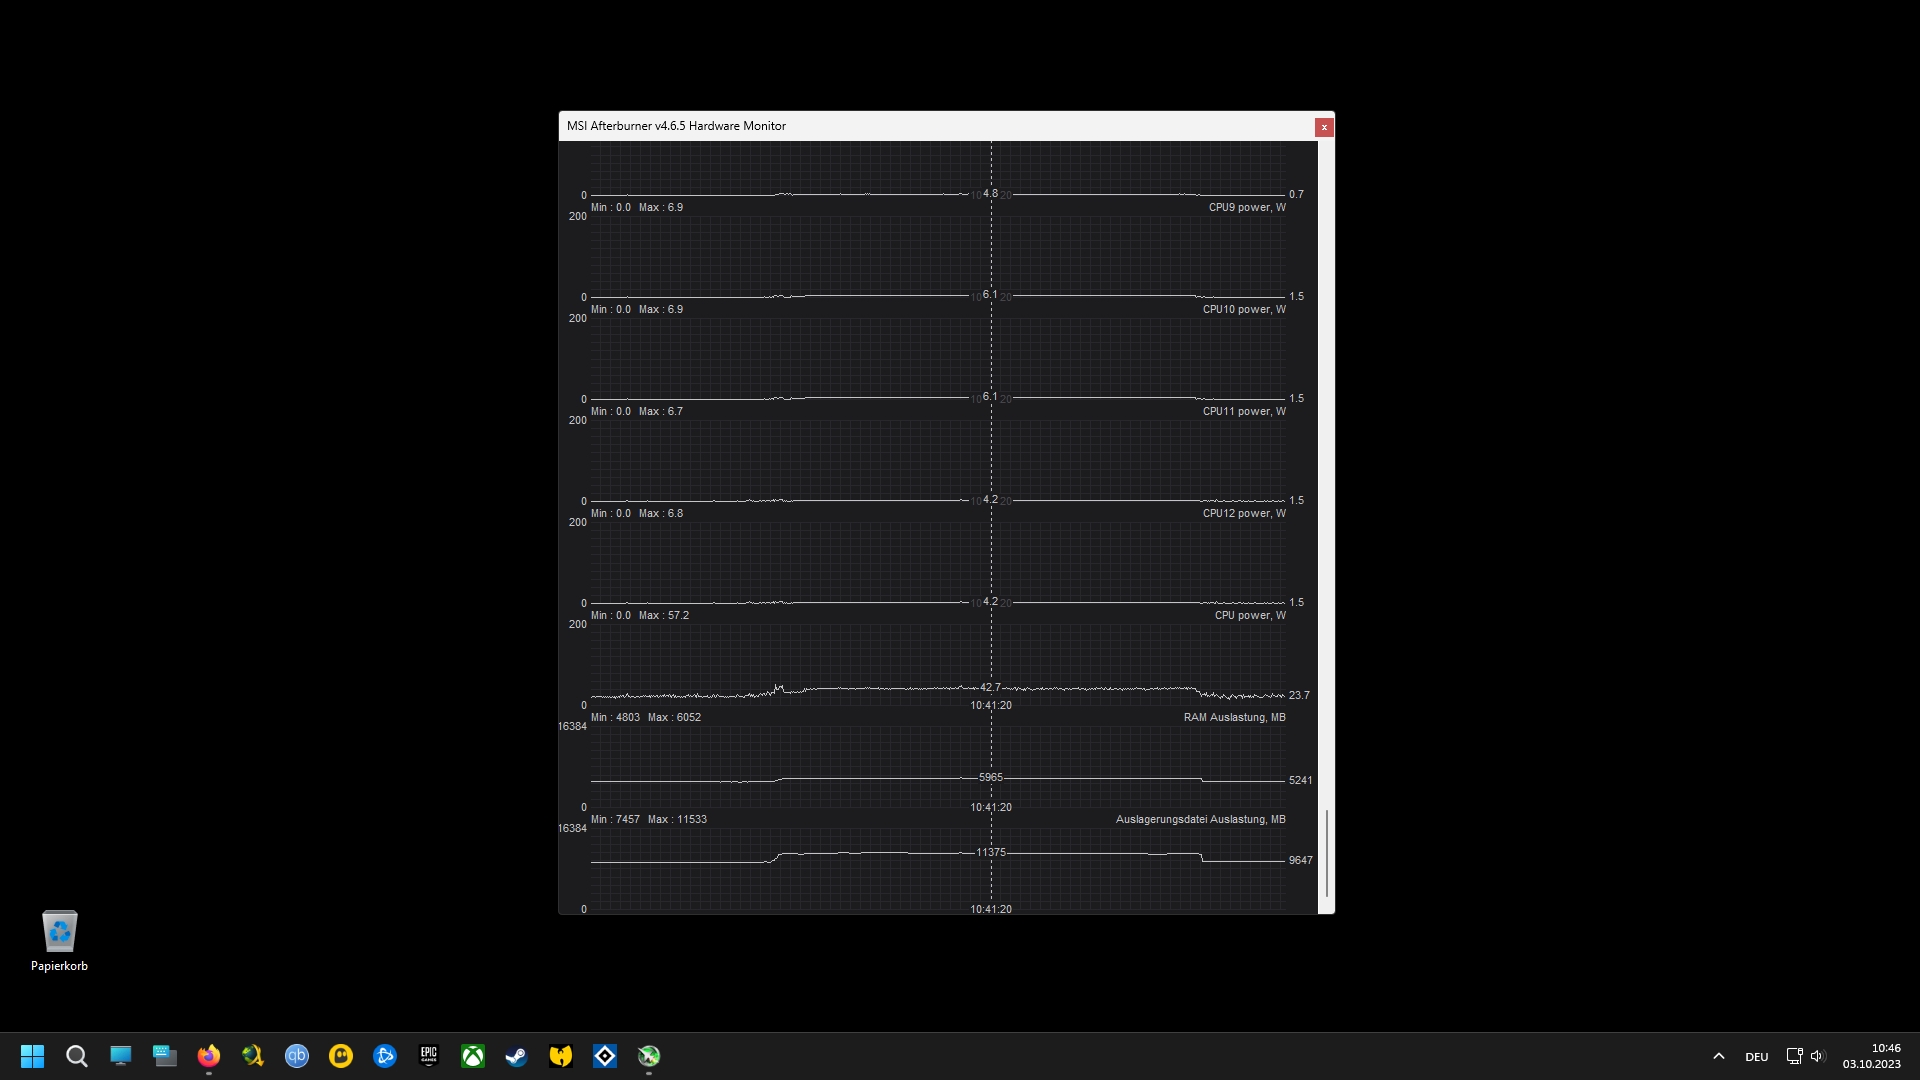
Task: Open the Xbox app icon
Action: point(473,1056)
